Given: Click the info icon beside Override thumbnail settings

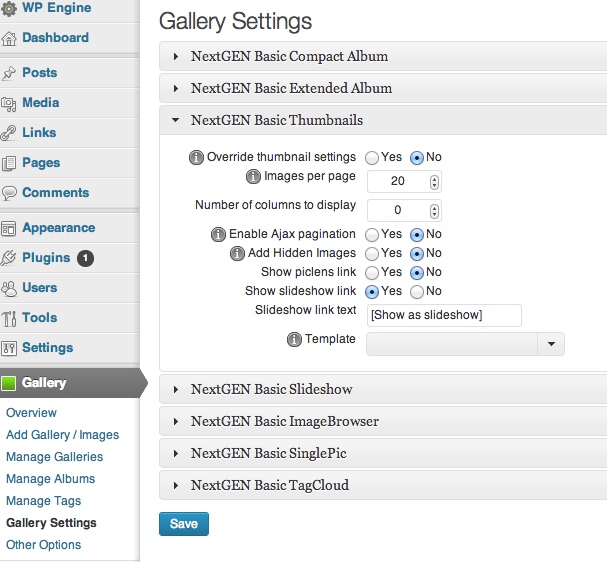Looking at the screenshot, I should (x=196, y=158).
